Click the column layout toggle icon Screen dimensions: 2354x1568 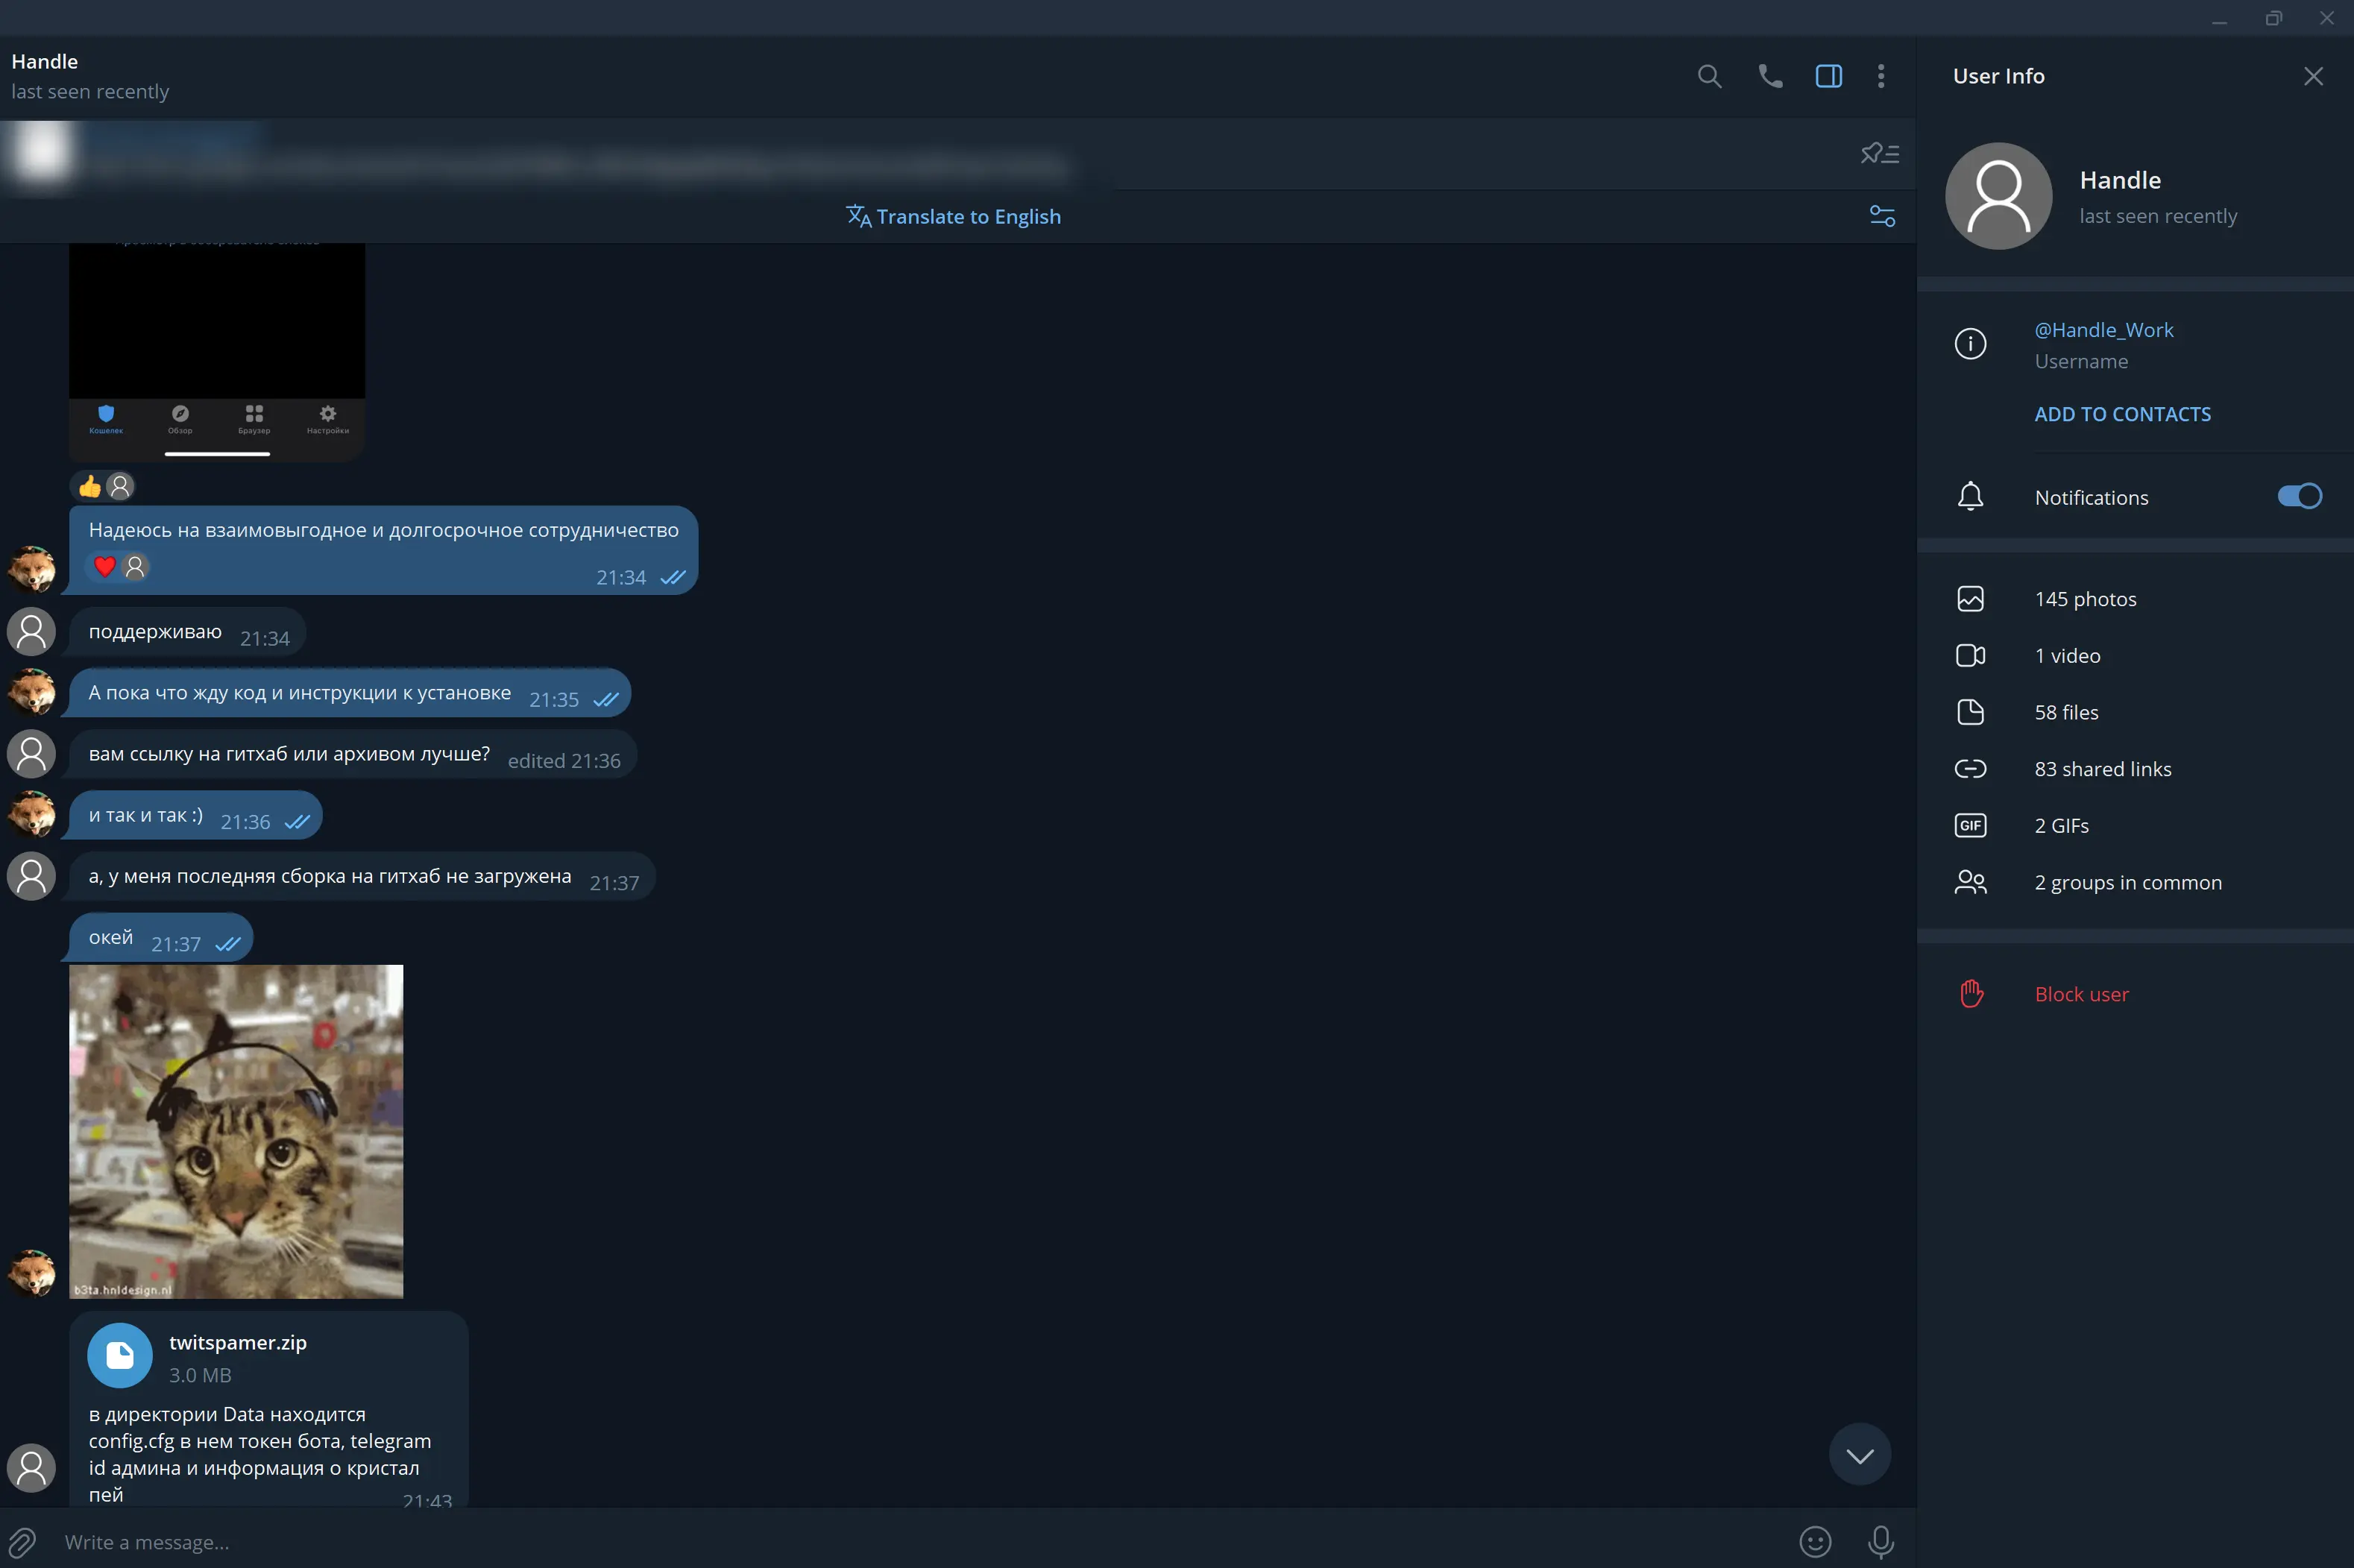(x=1827, y=75)
